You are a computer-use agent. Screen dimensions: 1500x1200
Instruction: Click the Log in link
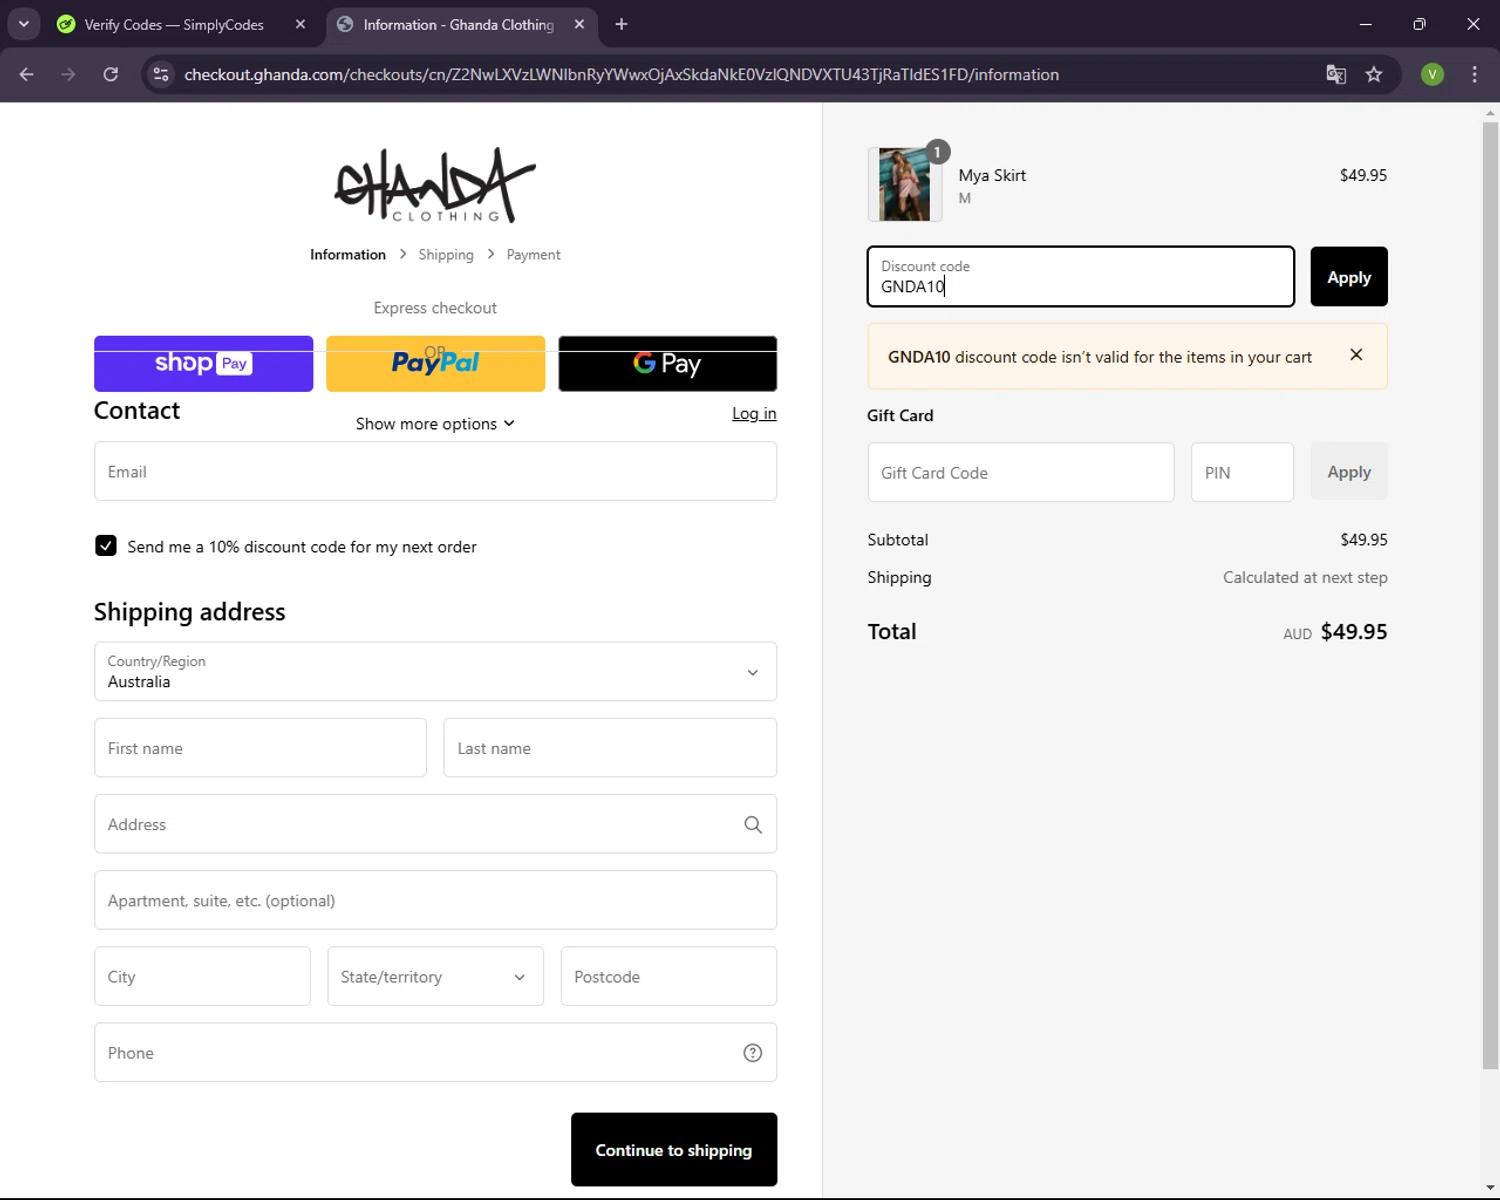click(x=754, y=414)
